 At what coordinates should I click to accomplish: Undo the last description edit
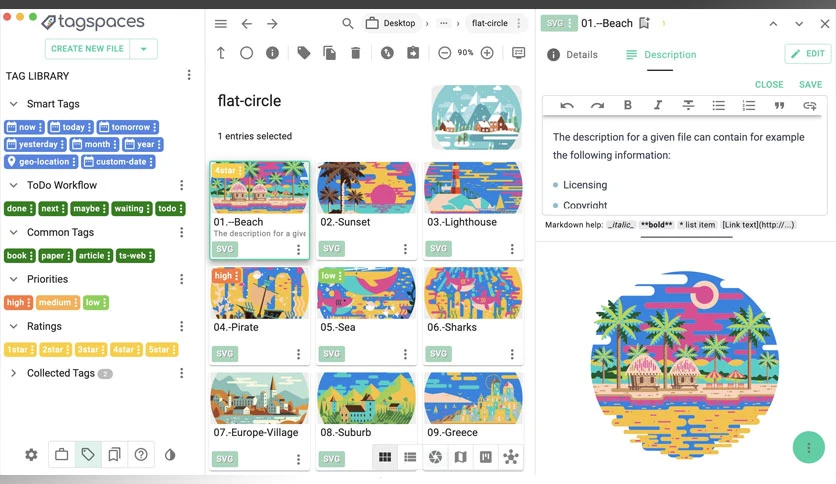(567, 105)
